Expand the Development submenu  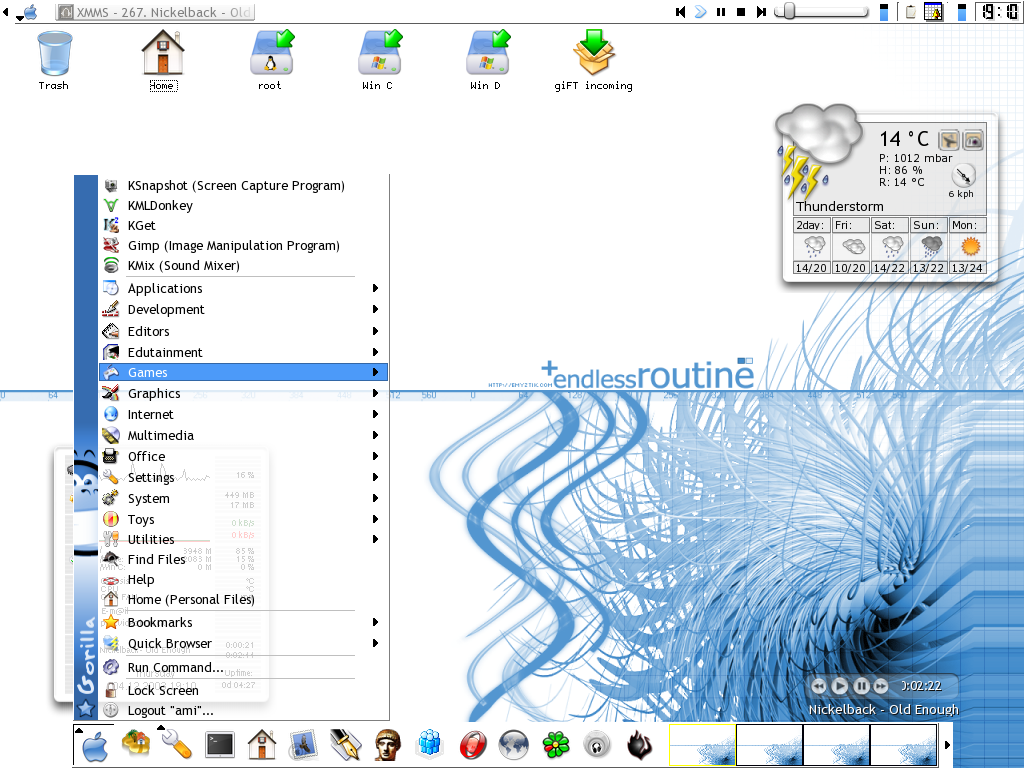click(243, 309)
